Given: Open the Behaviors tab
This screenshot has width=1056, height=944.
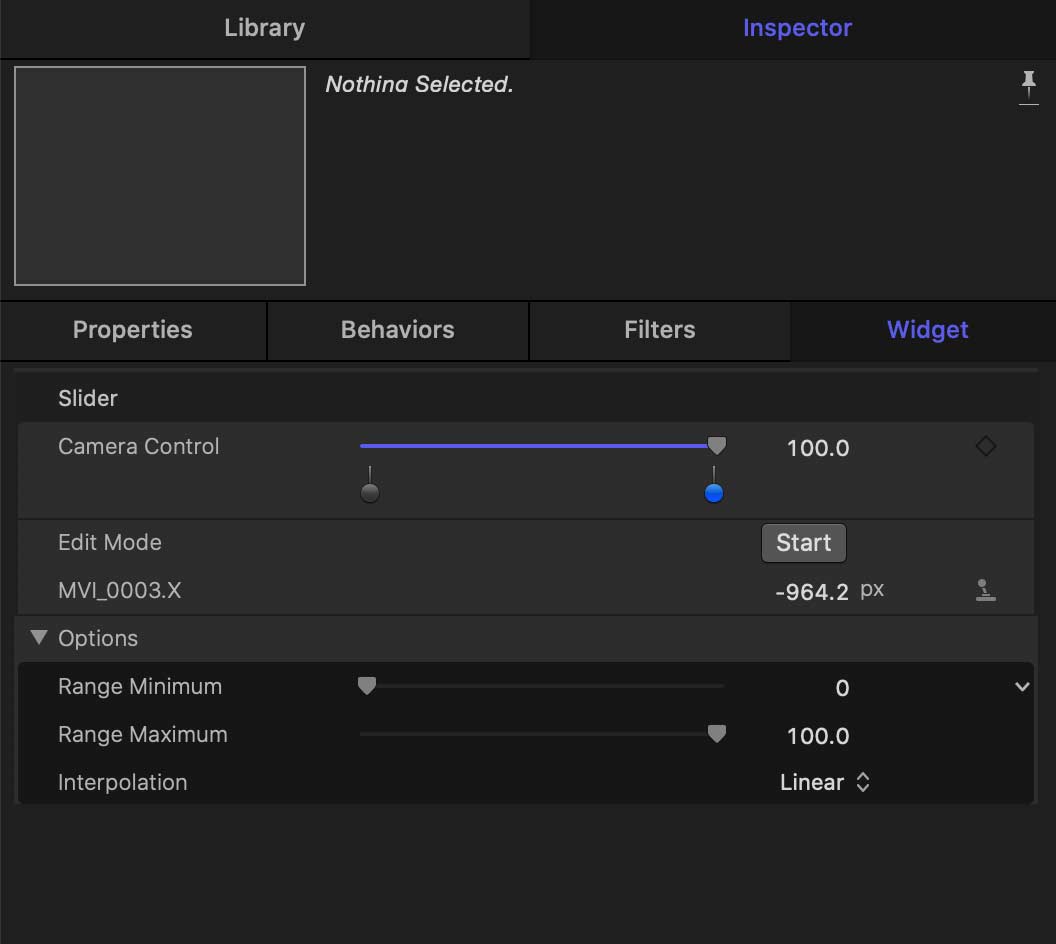Looking at the screenshot, I should (x=397, y=330).
